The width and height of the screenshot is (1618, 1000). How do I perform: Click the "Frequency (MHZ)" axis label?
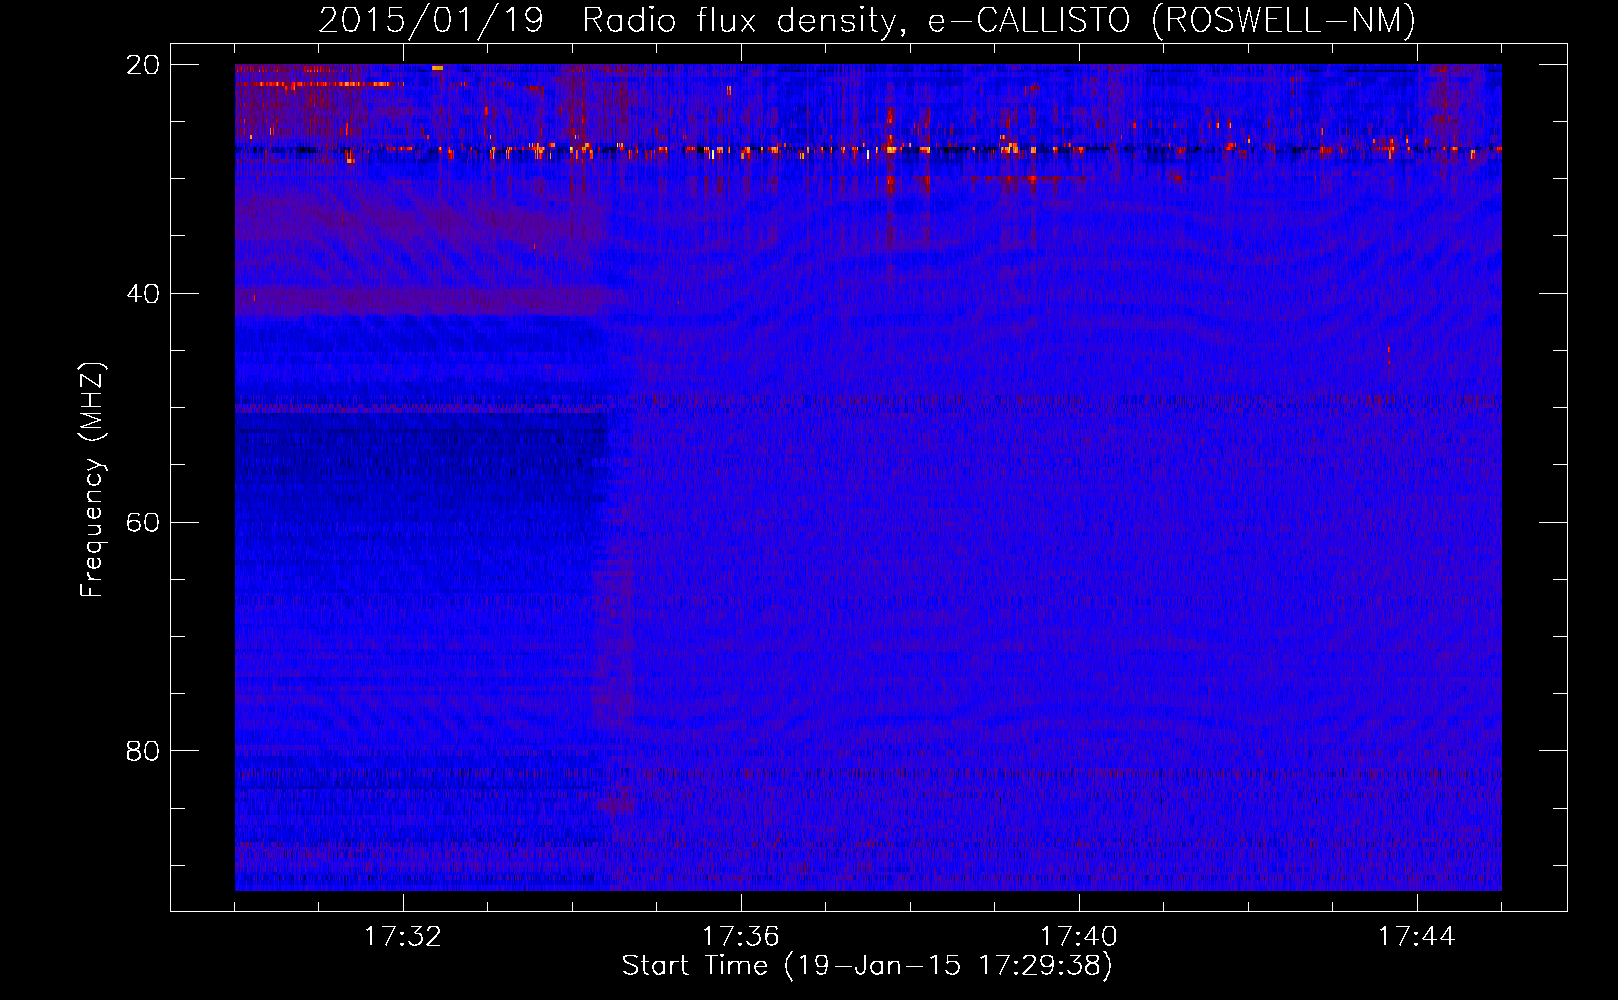click(92, 480)
